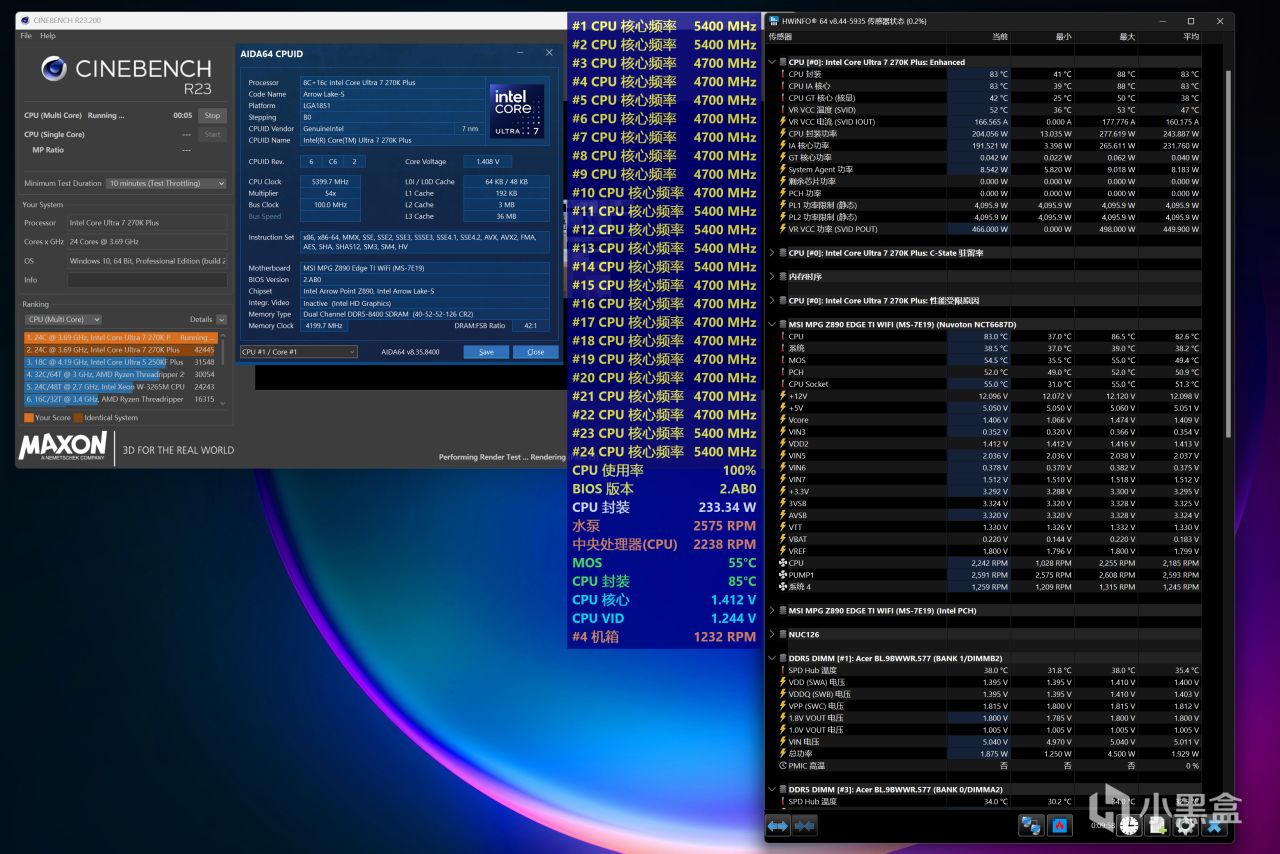Image resolution: width=1280 pixels, height=854 pixels.
Task: Open the File menu in Cinebench
Action: 26,36
